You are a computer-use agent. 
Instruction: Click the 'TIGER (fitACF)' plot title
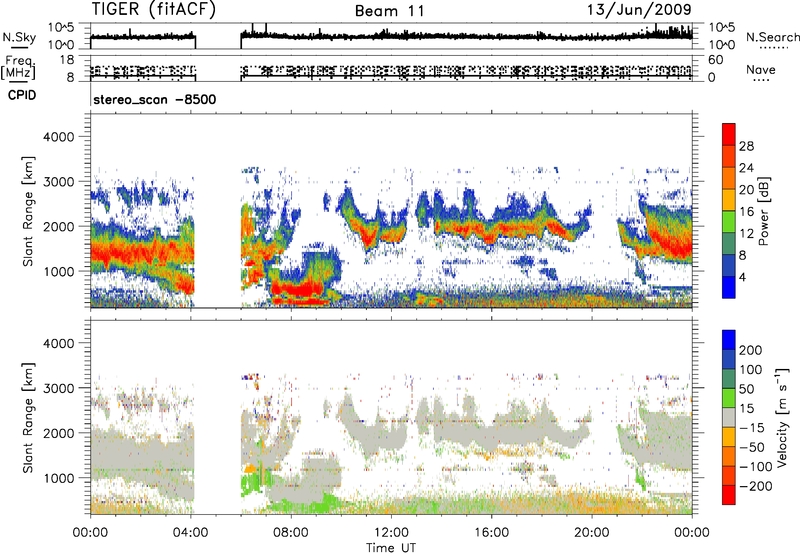point(154,10)
